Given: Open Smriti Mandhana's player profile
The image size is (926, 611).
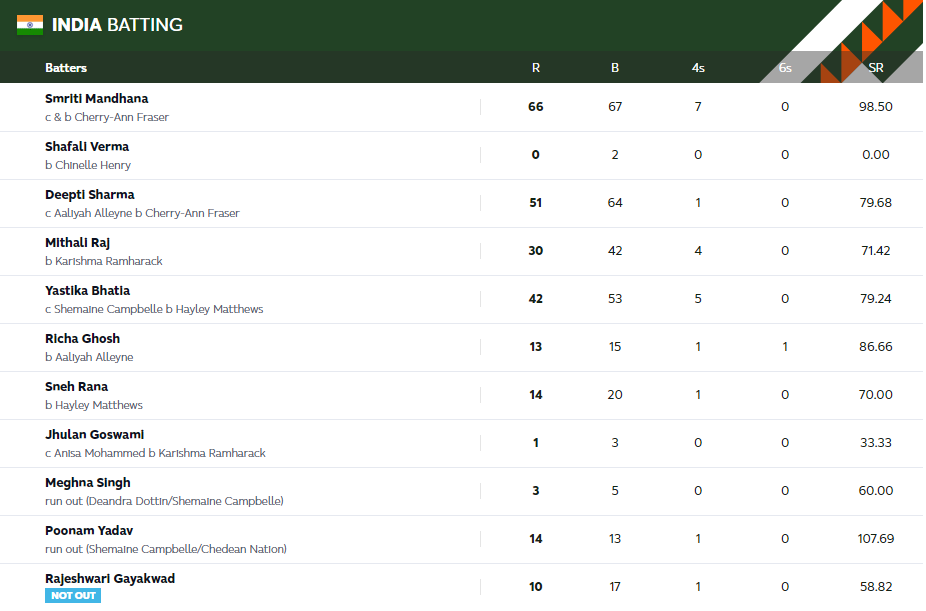Looking at the screenshot, I should 96,99.
